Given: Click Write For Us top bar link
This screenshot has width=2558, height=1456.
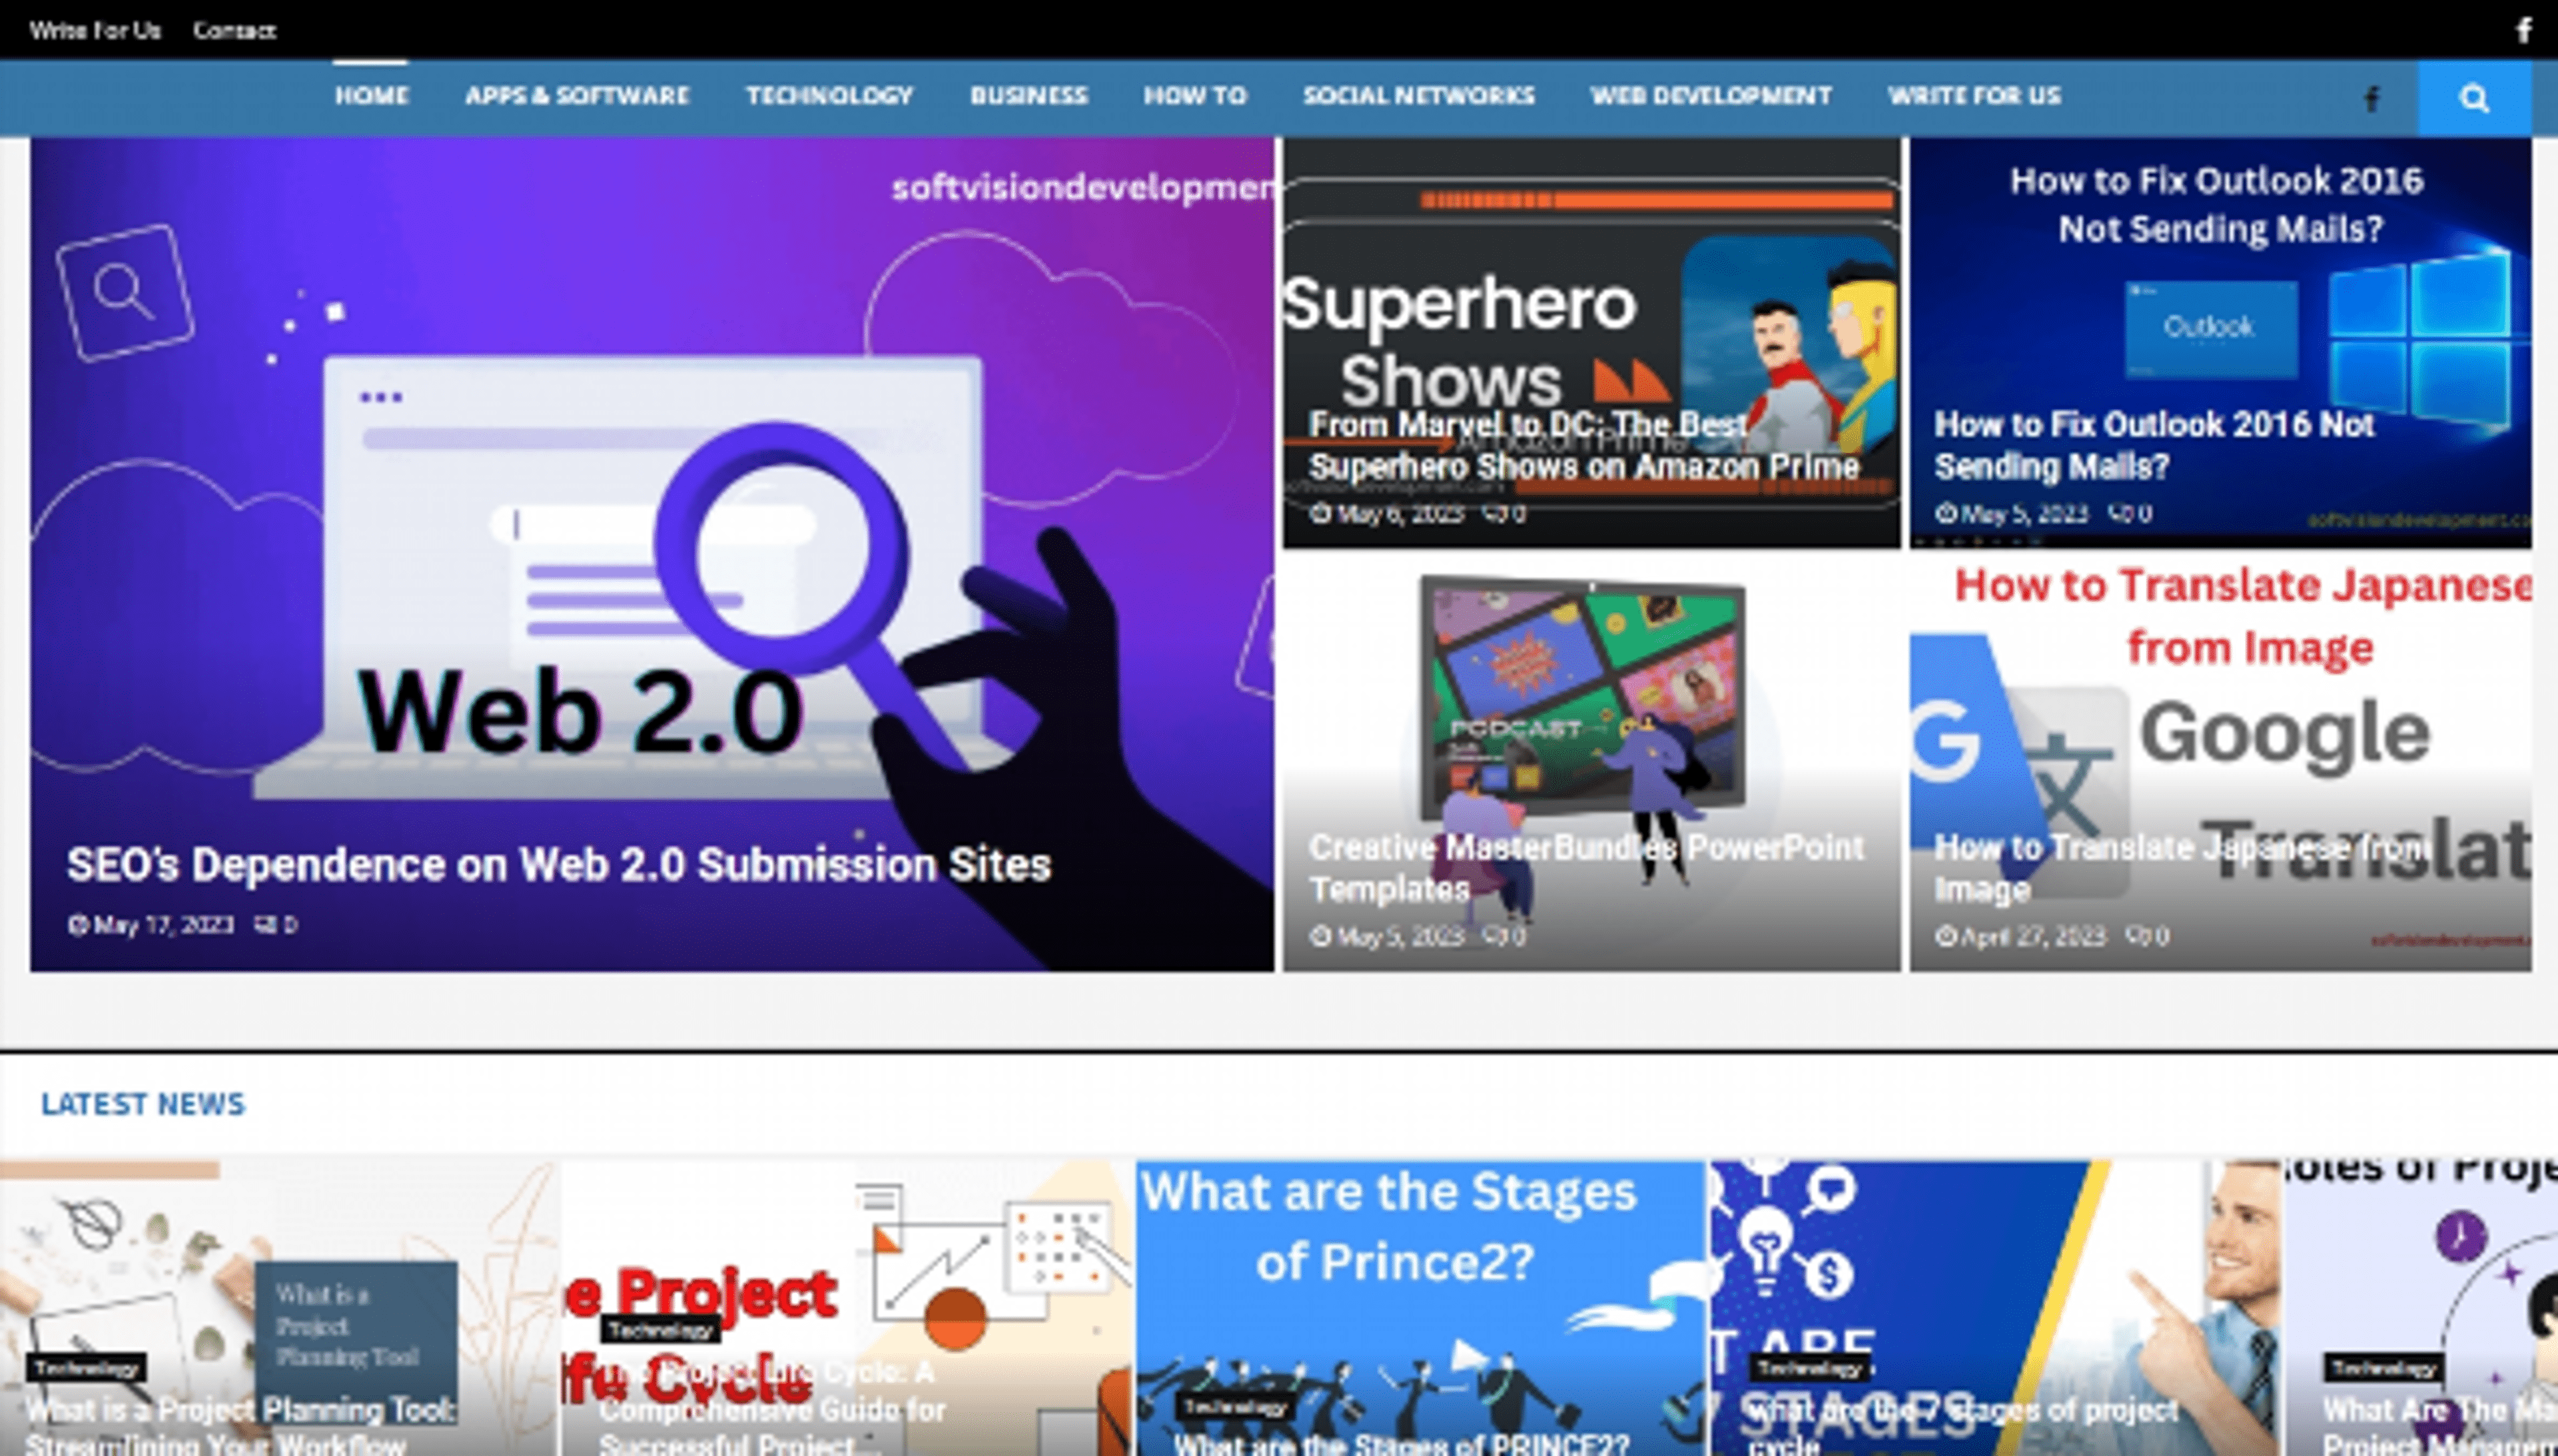Looking at the screenshot, I should (x=95, y=31).
